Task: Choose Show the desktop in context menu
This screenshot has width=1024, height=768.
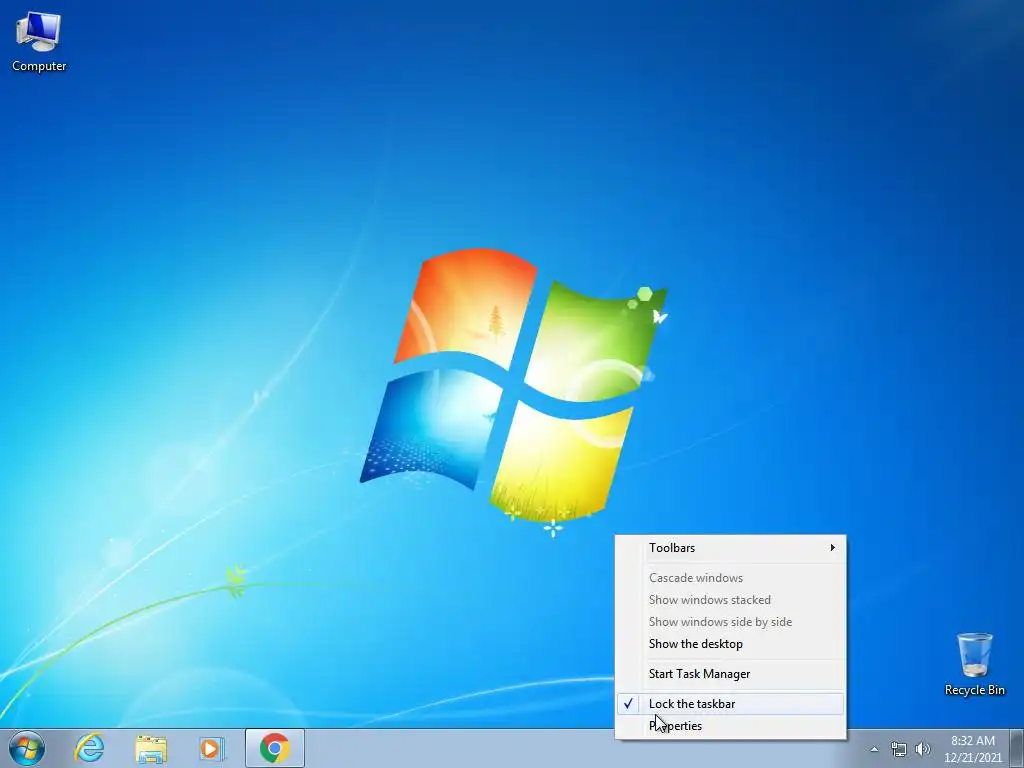Action: pos(730,644)
